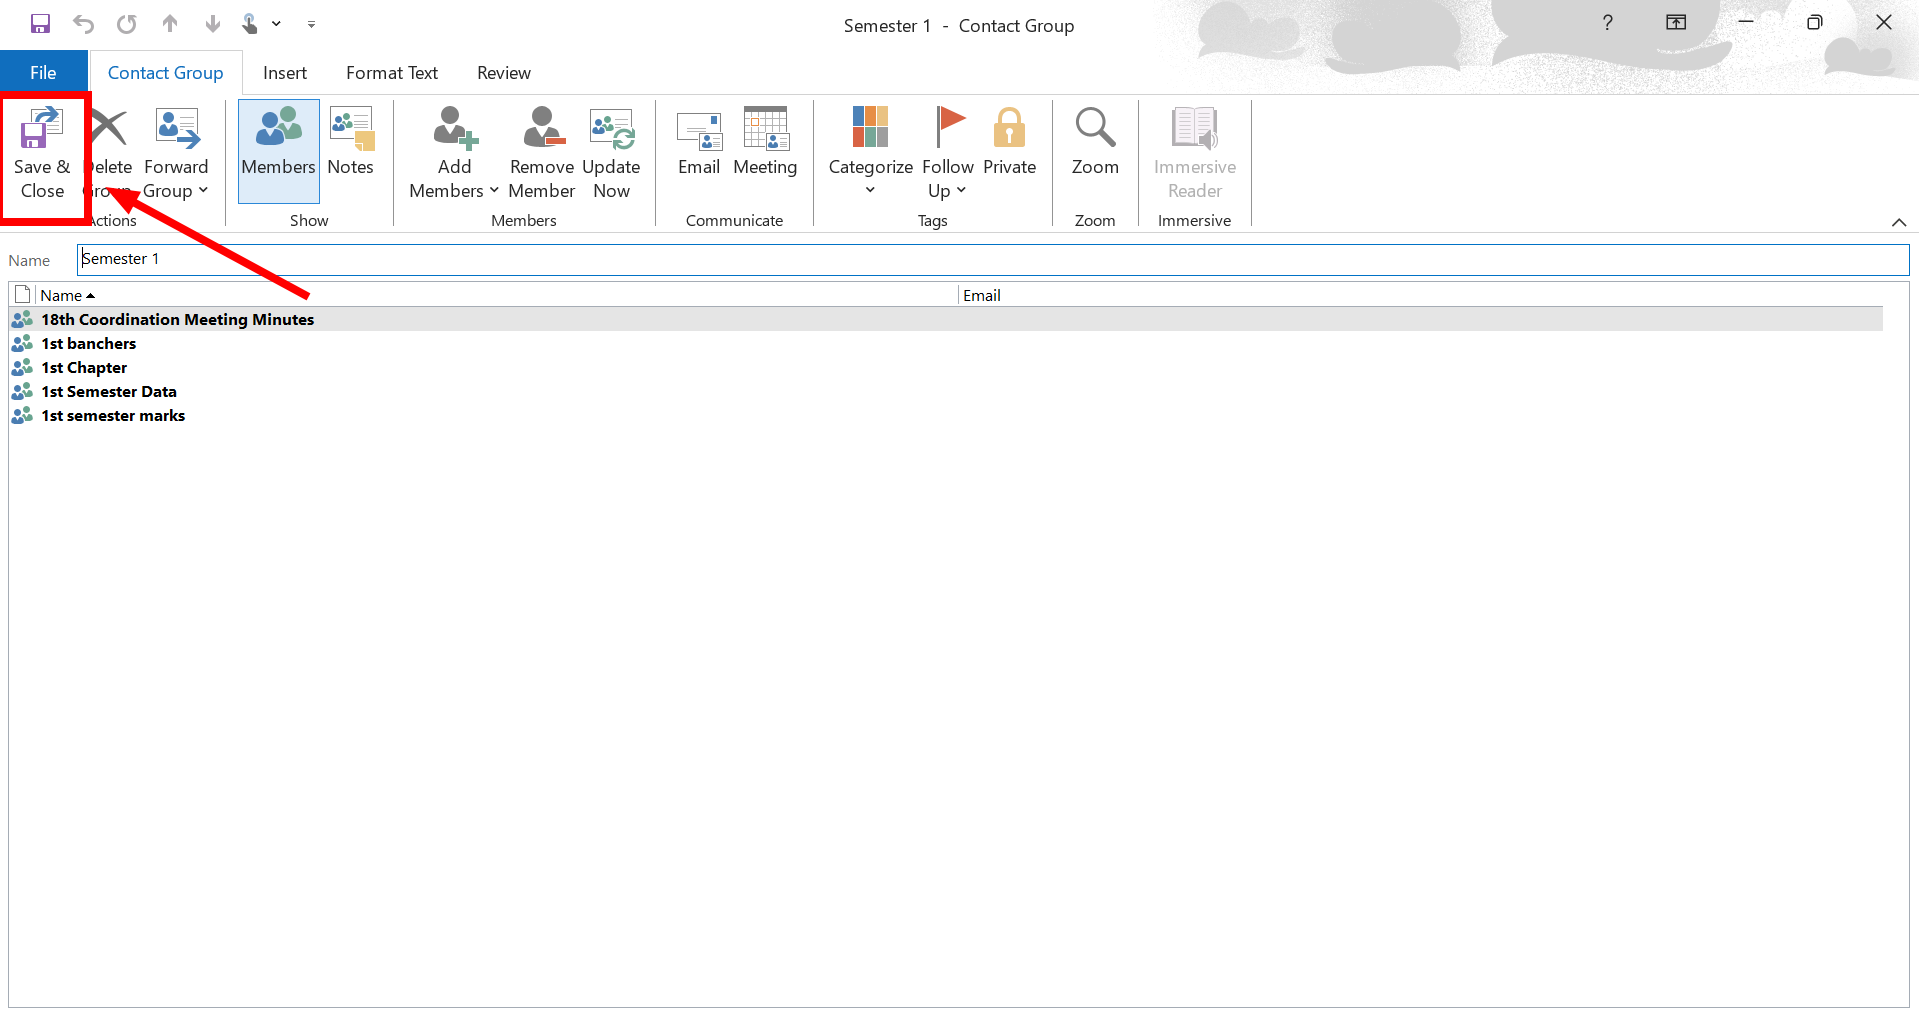Select the 1st Semester Data member
1919x1016 pixels.
coord(109,392)
